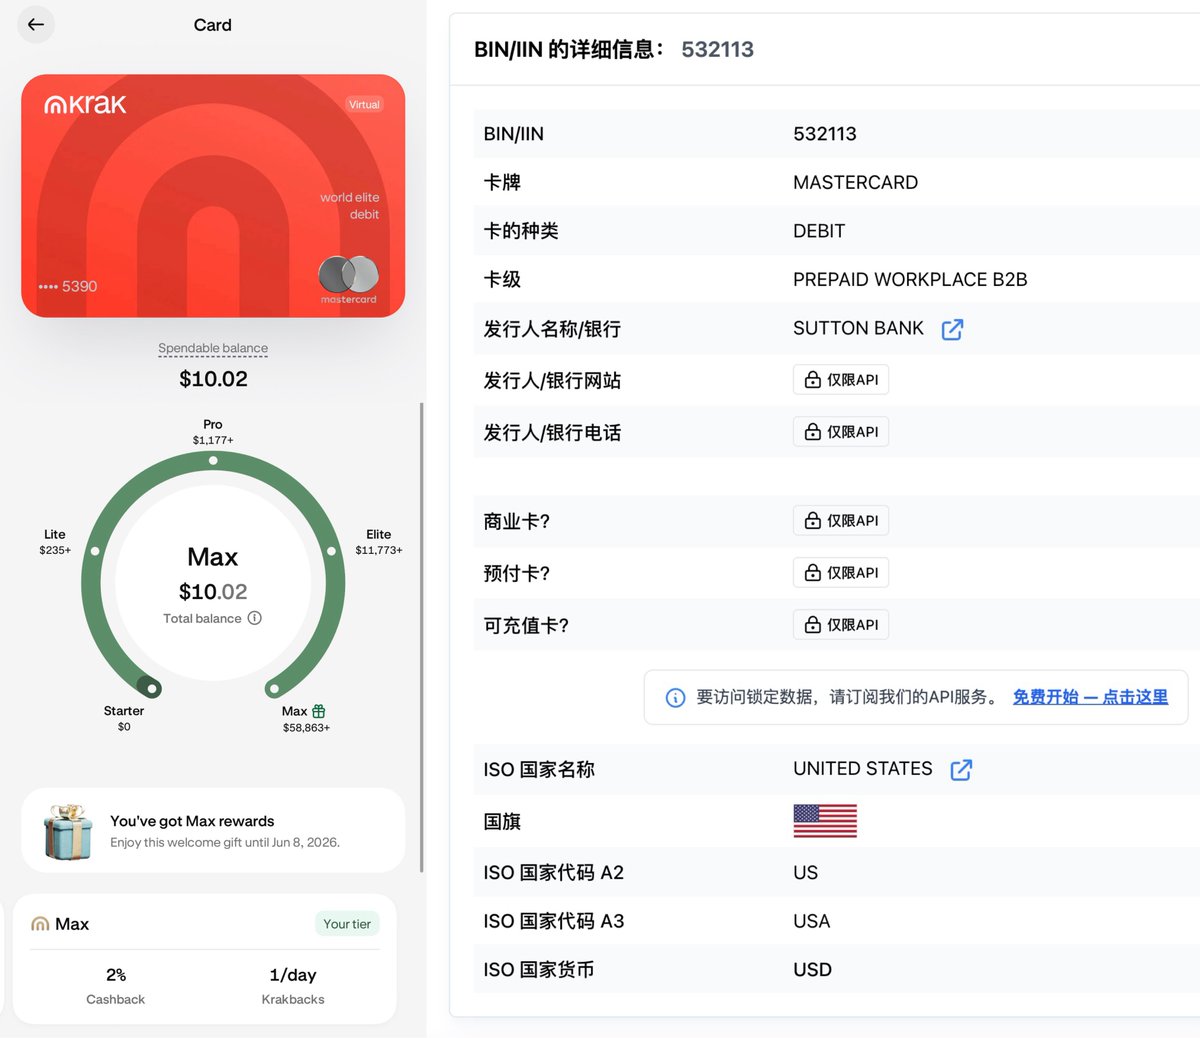The image size is (1200, 1038).
Task: Click 532113 value in BIN/IIN row
Action: point(825,134)
